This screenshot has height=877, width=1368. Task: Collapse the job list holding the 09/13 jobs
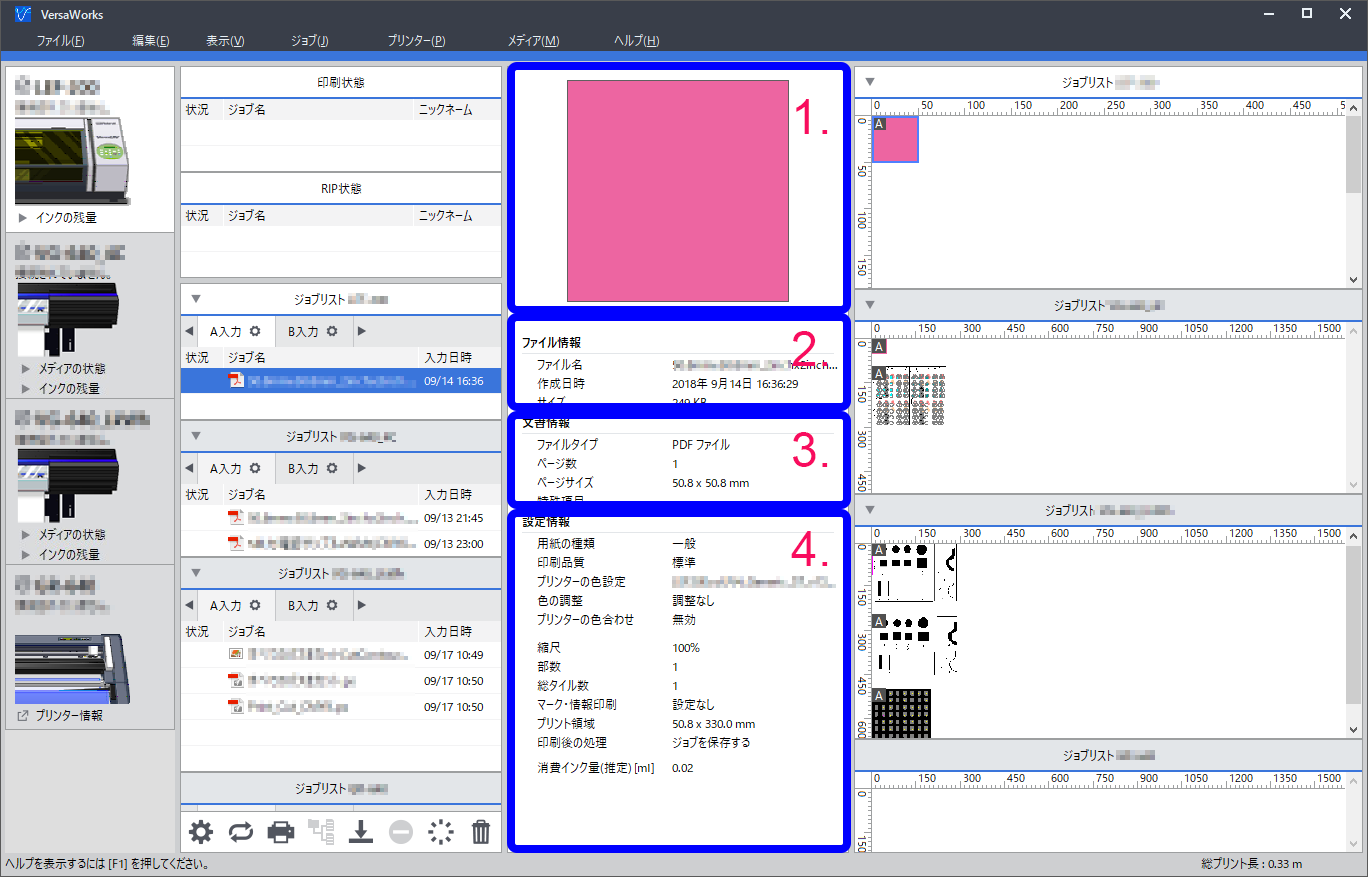tap(196, 435)
